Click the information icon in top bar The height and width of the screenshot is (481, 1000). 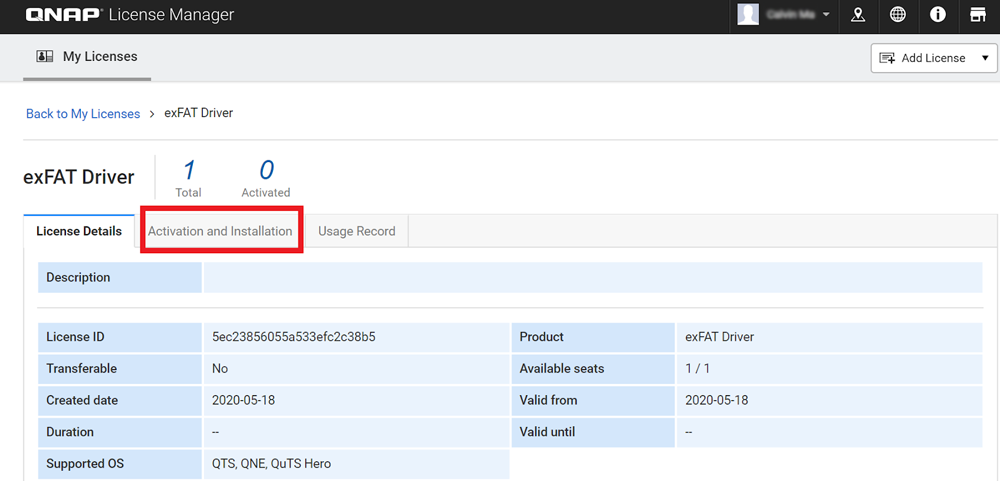938,15
